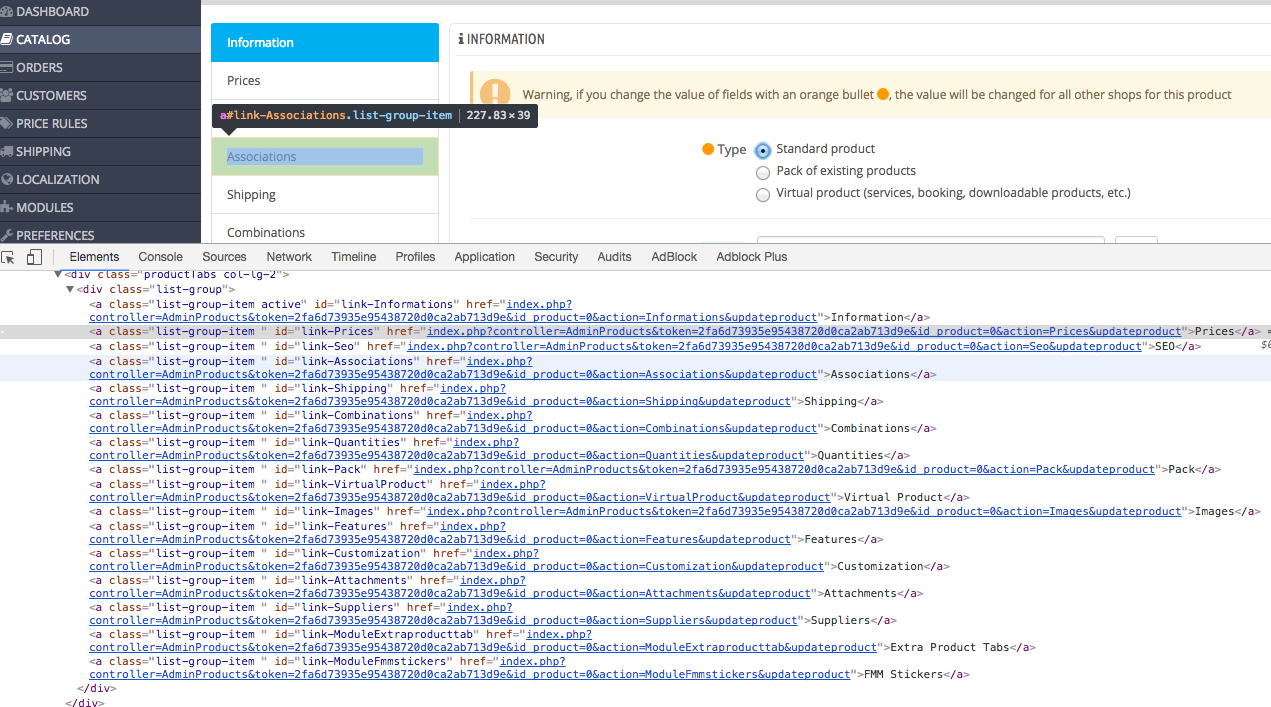
Task: Click the warning exclamation icon in alert
Action: 495,94
